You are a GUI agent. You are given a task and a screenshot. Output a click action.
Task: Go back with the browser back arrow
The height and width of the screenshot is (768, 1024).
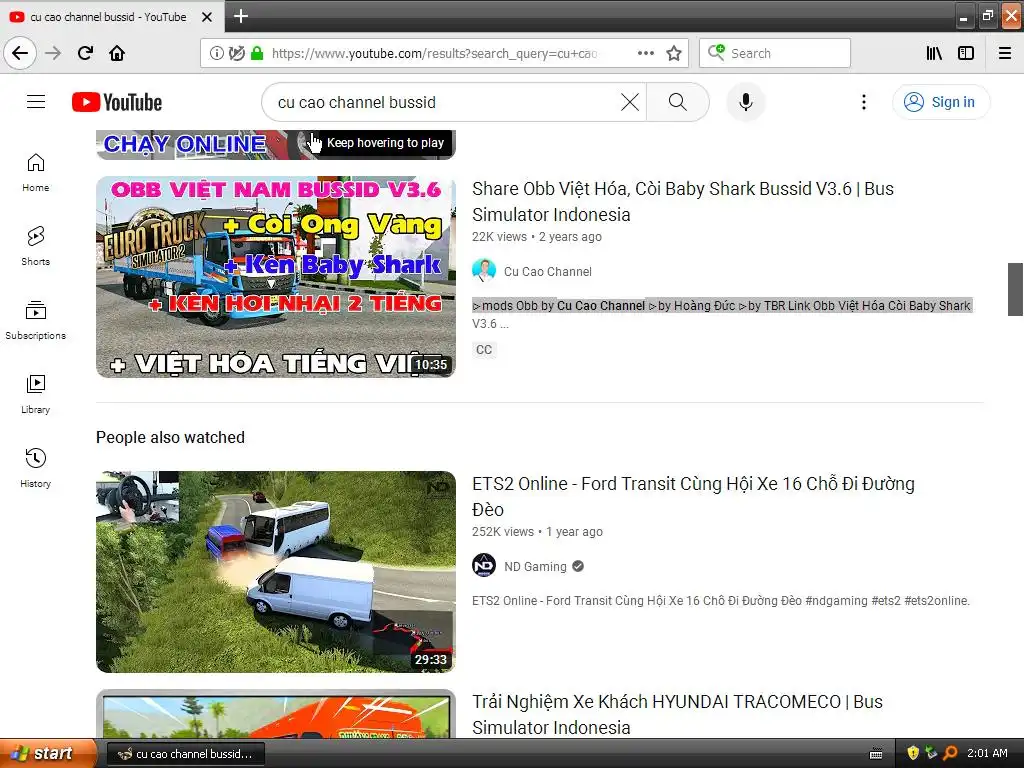(20, 53)
